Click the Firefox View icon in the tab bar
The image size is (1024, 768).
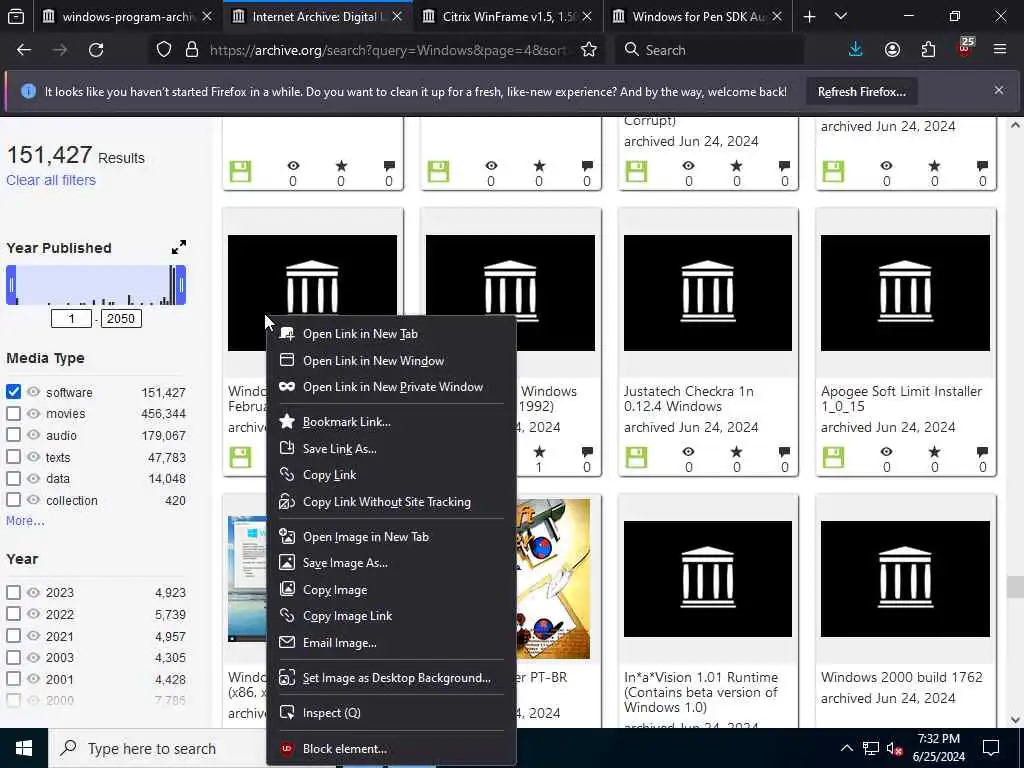[x=16, y=17]
